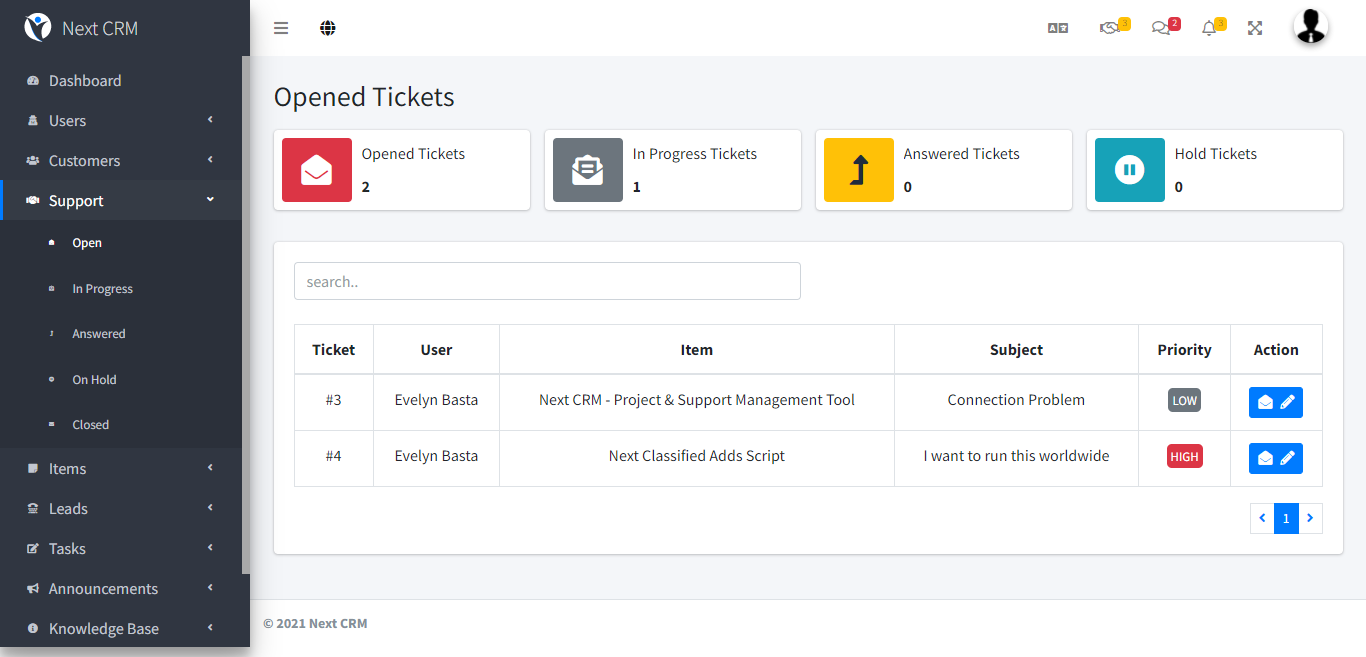This screenshot has width=1366, height=657.
Task: Expand the Users sidebar menu
Action: click(x=120, y=121)
